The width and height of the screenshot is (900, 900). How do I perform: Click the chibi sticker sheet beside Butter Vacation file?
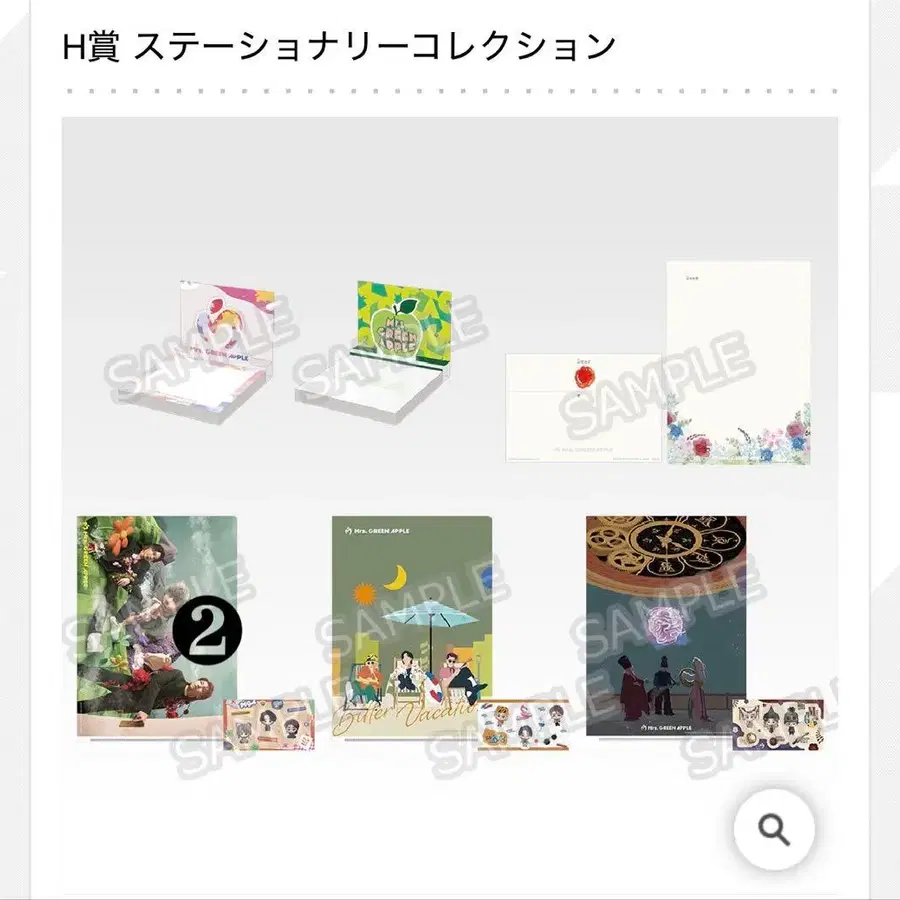tap(523, 724)
